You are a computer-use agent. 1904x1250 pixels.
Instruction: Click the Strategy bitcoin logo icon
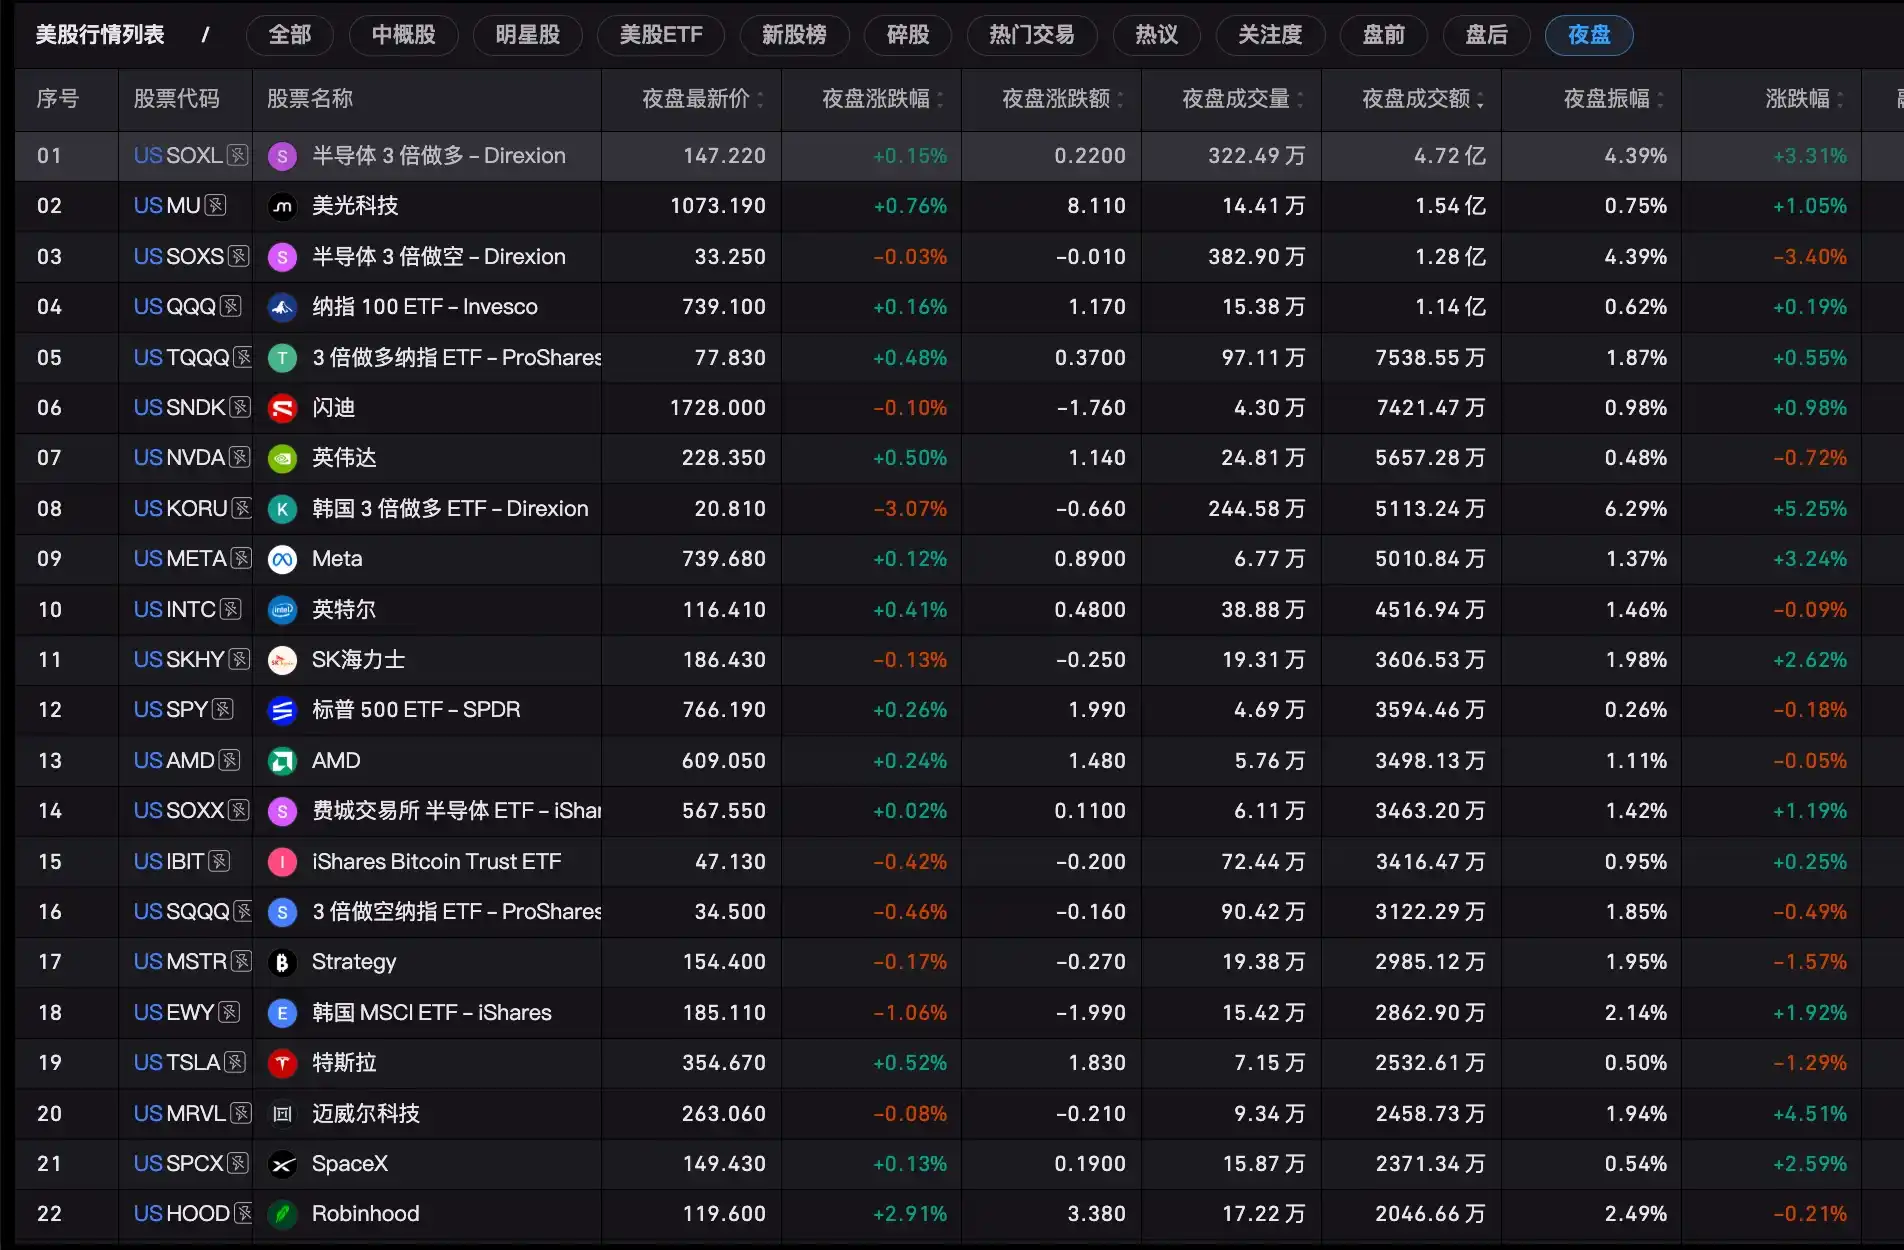click(283, 962)
